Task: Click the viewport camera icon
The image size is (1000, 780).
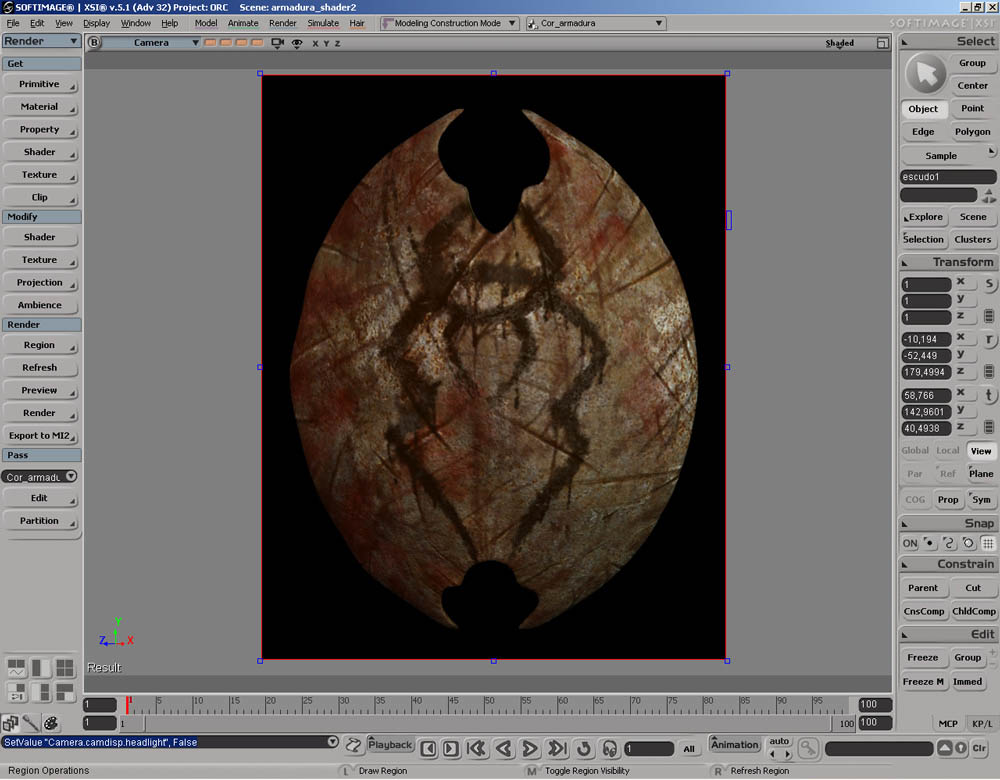Action: (278, 43)
